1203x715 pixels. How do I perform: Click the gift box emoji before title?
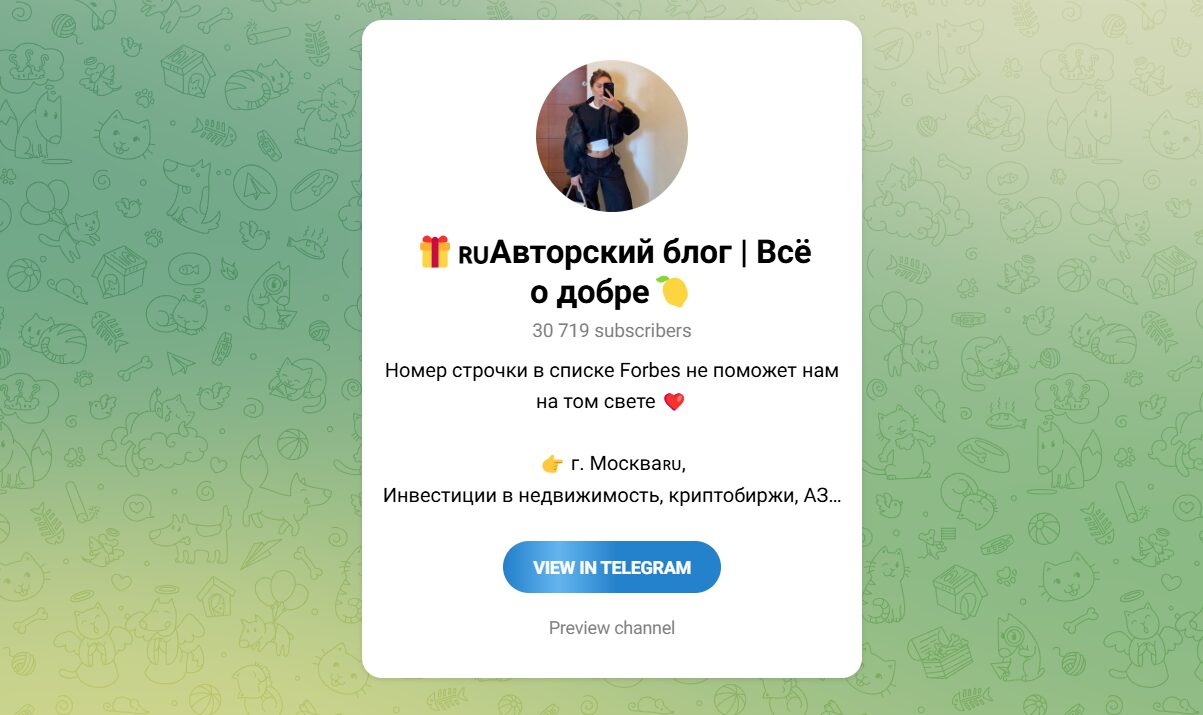[x=434, y=252]
